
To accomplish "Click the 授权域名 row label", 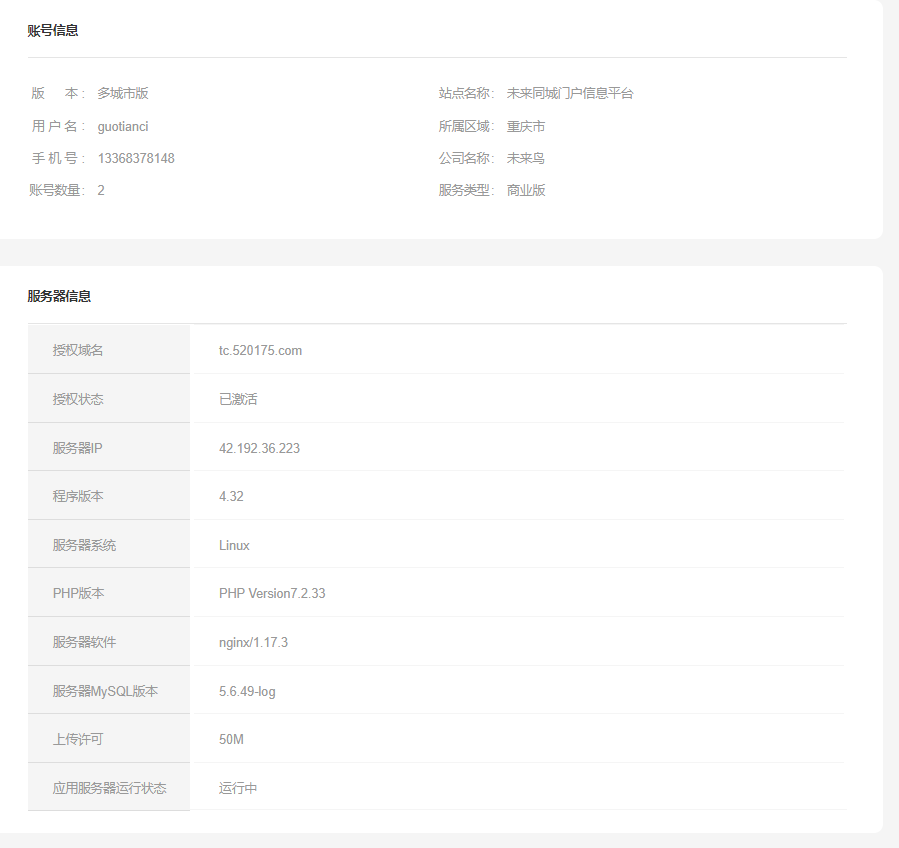I will point(78,350).
